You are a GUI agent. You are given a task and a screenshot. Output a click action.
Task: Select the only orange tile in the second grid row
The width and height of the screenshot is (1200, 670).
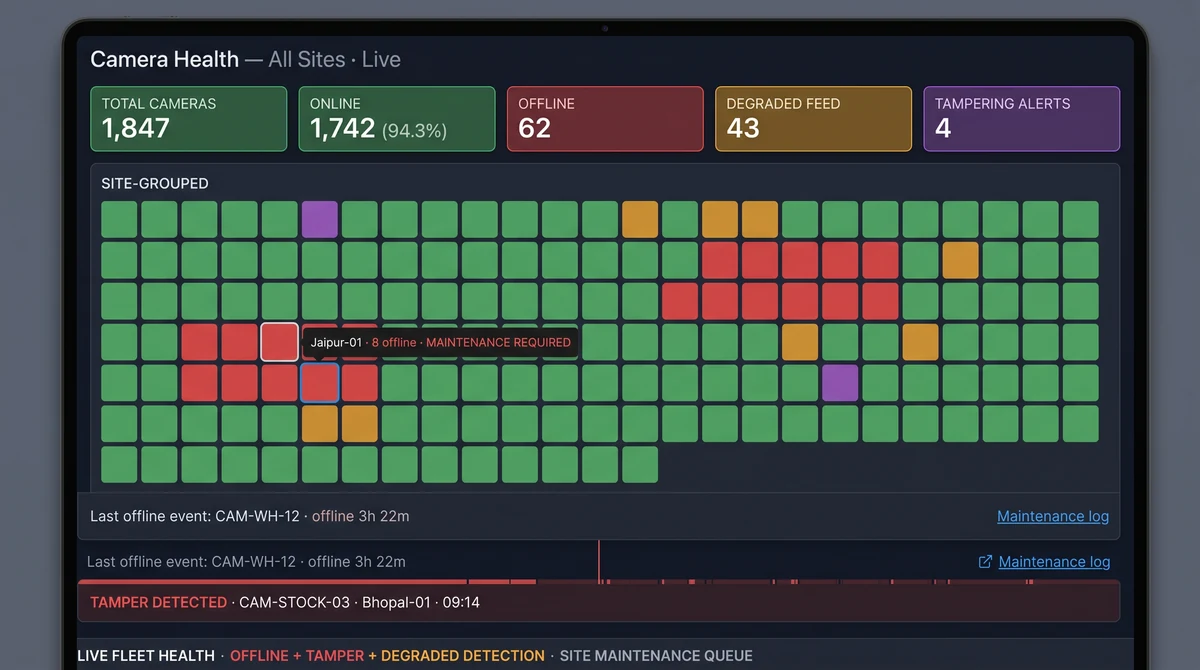pos(960,260)
